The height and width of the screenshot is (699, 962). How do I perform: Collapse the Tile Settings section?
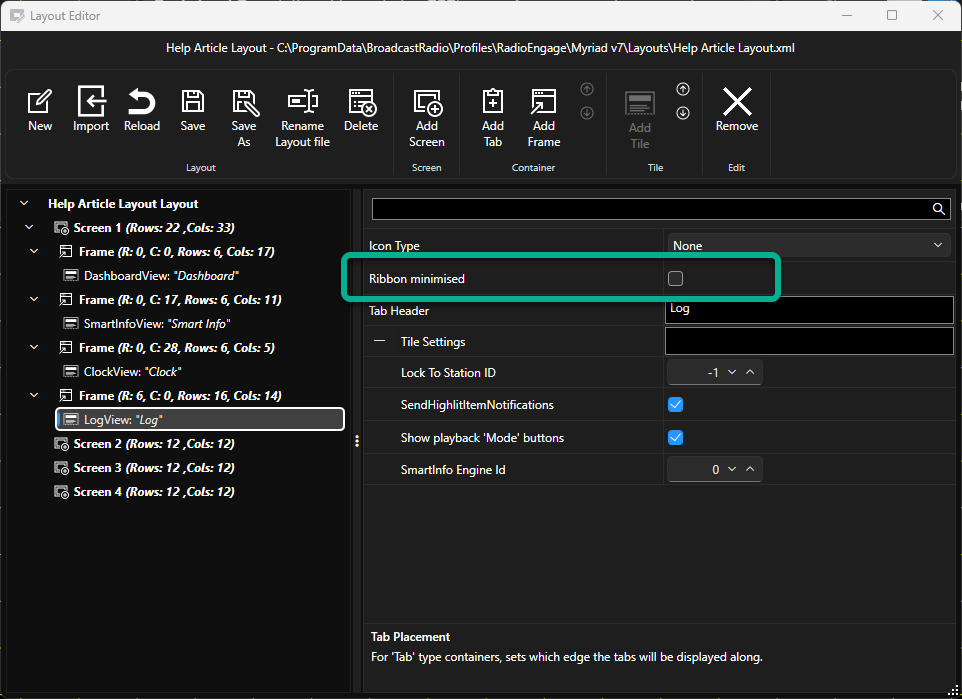tap(380, 341)
